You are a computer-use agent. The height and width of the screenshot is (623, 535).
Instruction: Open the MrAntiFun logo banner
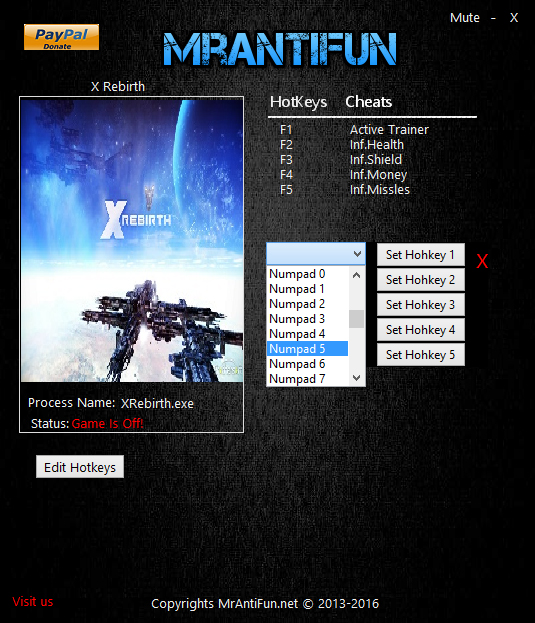click(280, 48)
